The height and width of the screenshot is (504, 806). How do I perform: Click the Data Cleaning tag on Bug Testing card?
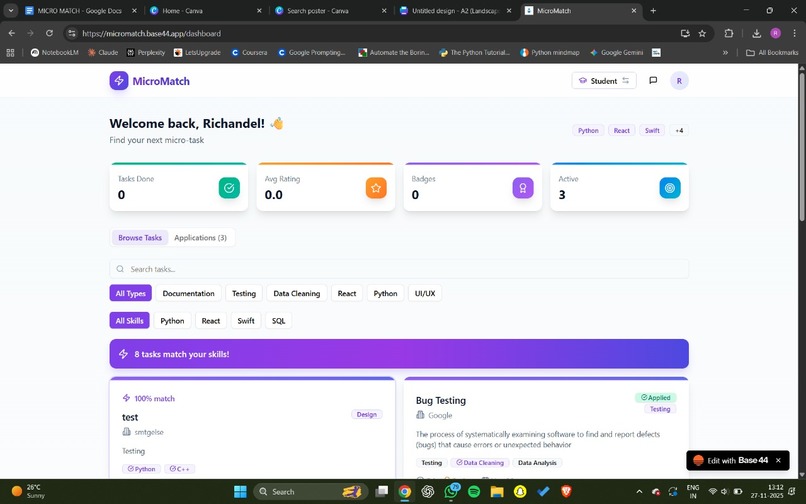[480, 463]
